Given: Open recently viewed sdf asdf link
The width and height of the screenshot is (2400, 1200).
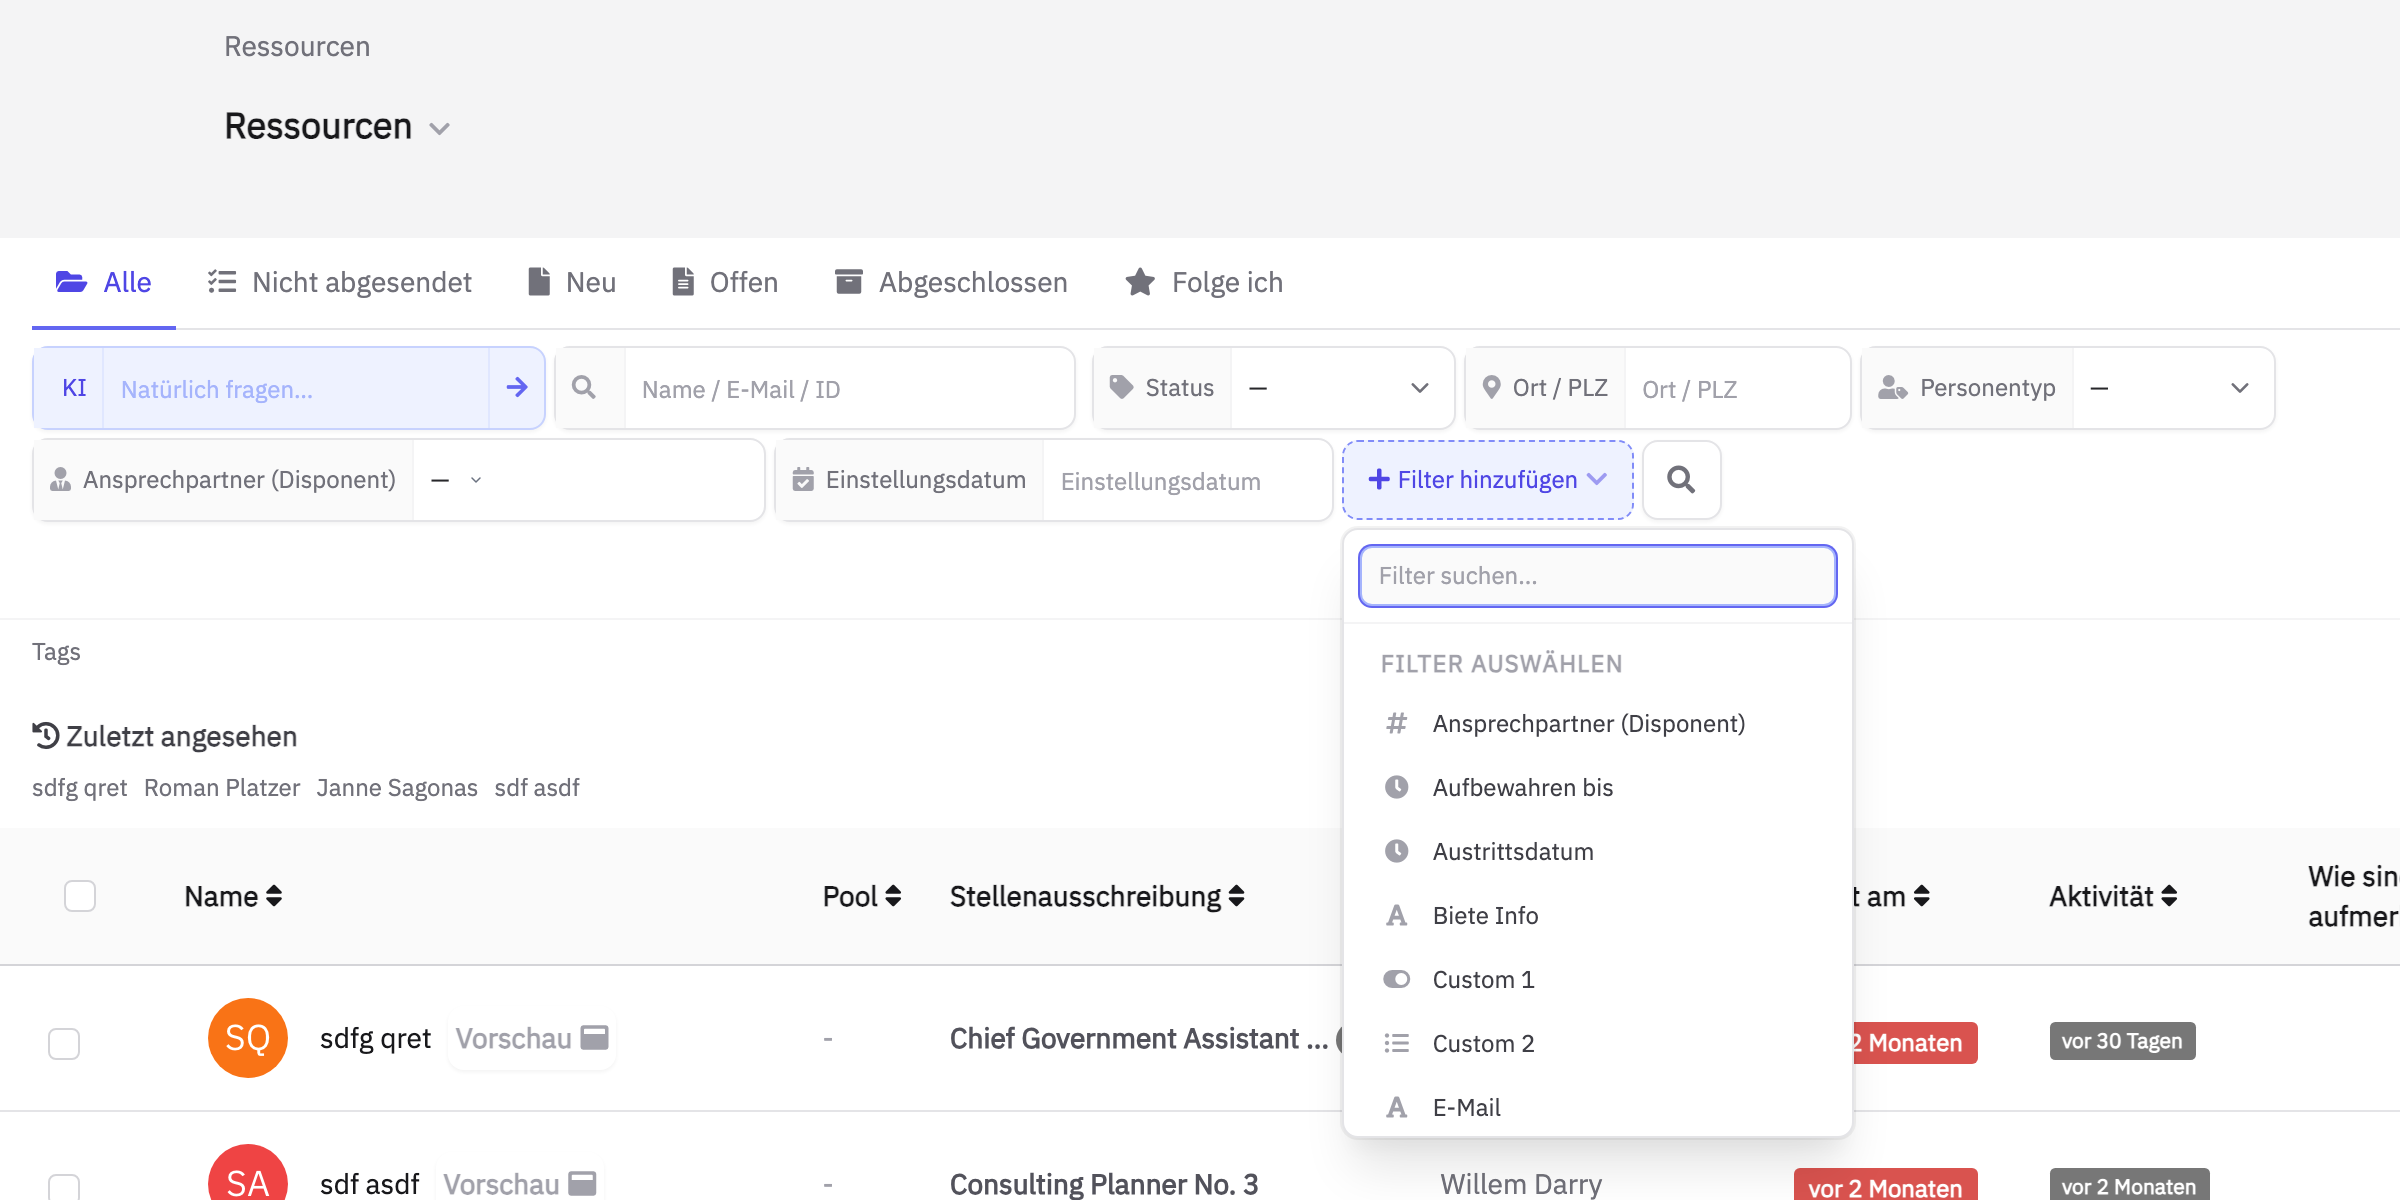Looking at the screenshot, I should pos(537,788).
